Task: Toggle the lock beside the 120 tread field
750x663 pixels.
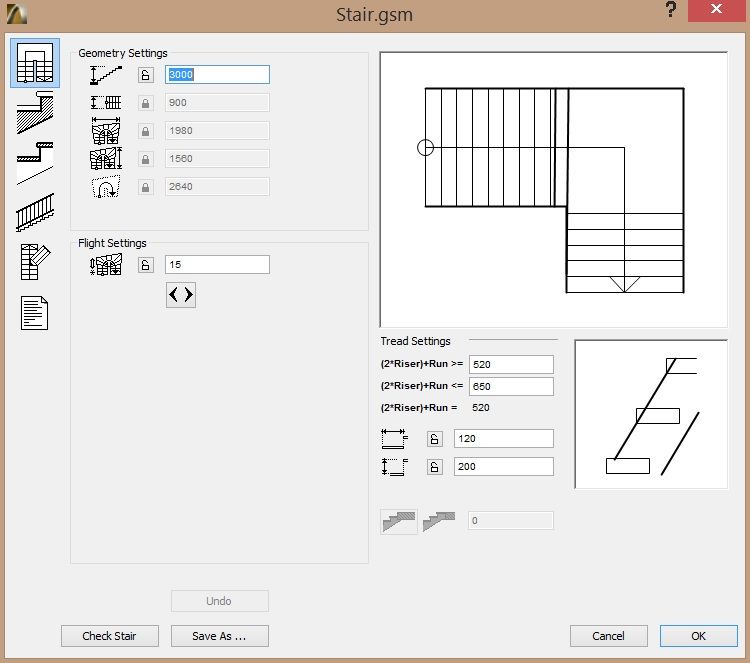Action: coord(434,439)
